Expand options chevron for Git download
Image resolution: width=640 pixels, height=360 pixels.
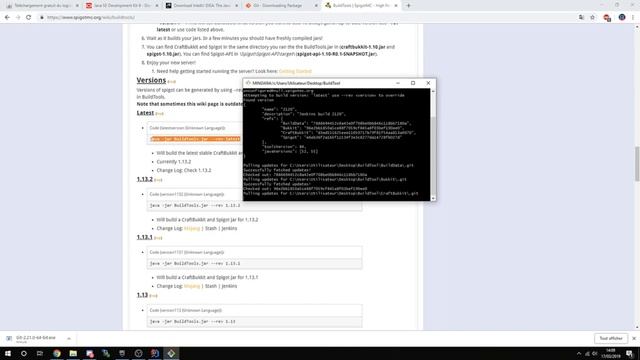coord(69,339)
